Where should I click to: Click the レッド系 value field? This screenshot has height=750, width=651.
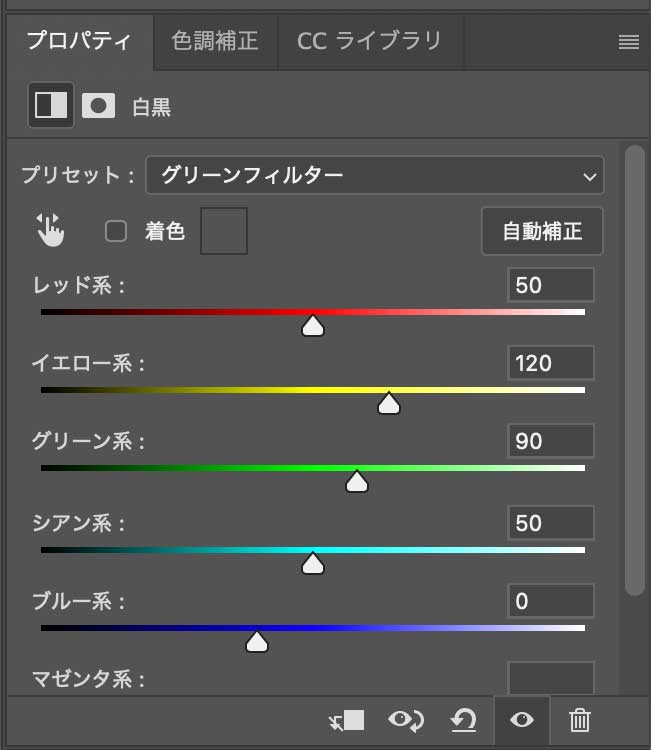pyautogui.click(x=551, y=285)
